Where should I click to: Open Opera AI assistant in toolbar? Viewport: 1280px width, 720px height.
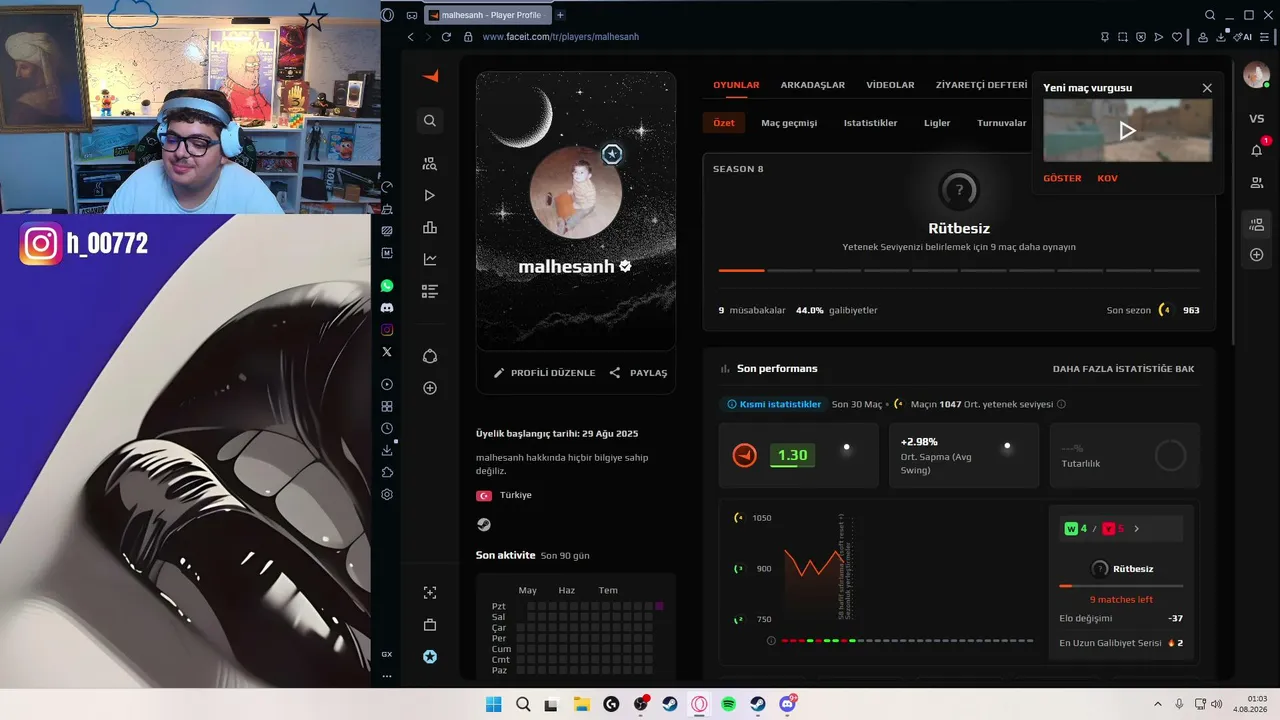click(1243, 37)
